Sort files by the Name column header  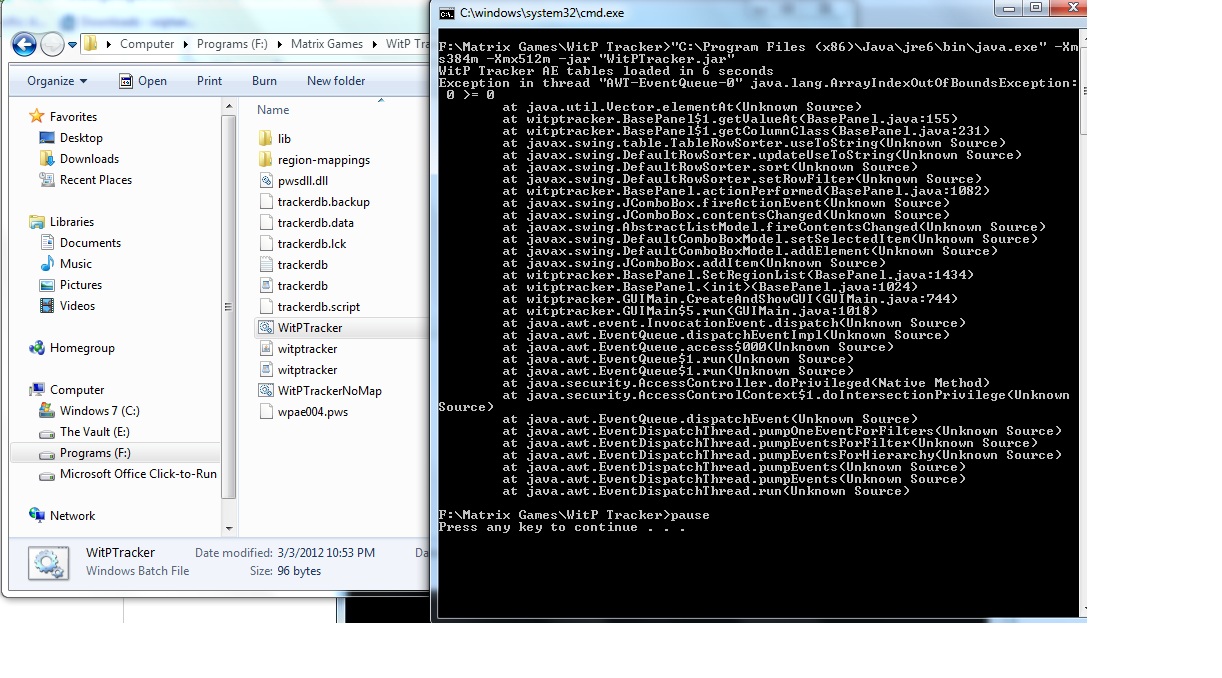pos(273,110)
